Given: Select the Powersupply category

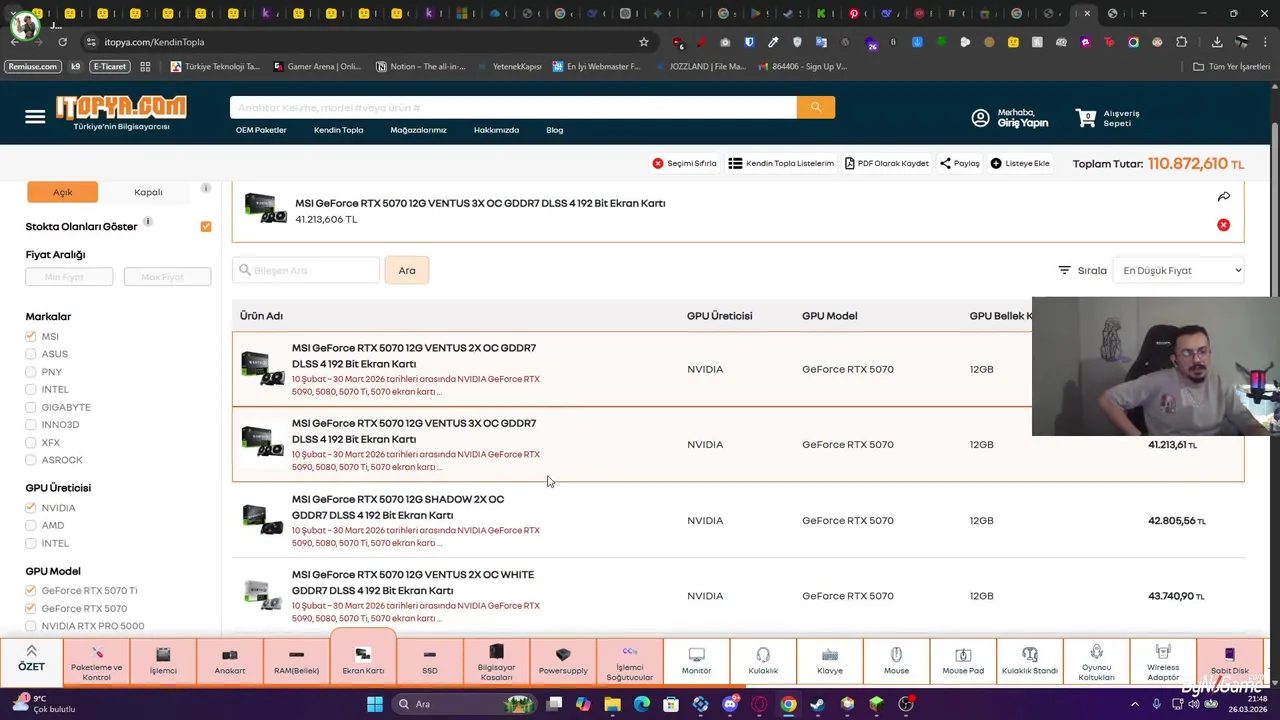Looking at the screenshot, I should coord(563,660).
